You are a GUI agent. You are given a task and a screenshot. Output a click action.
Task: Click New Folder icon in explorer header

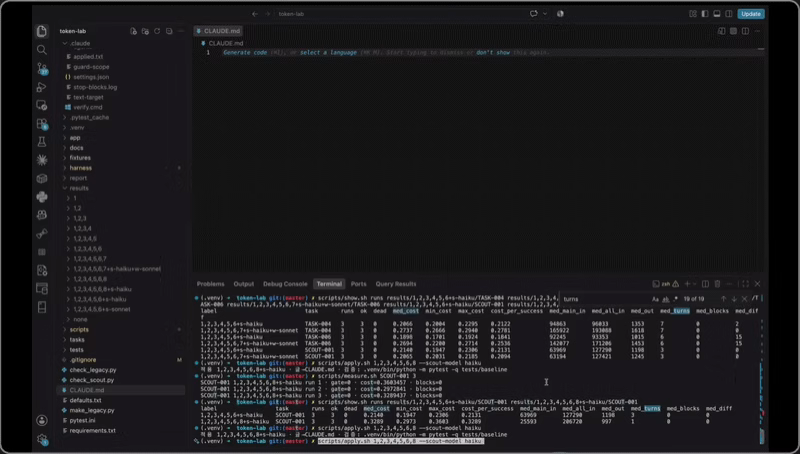(145, 31)
